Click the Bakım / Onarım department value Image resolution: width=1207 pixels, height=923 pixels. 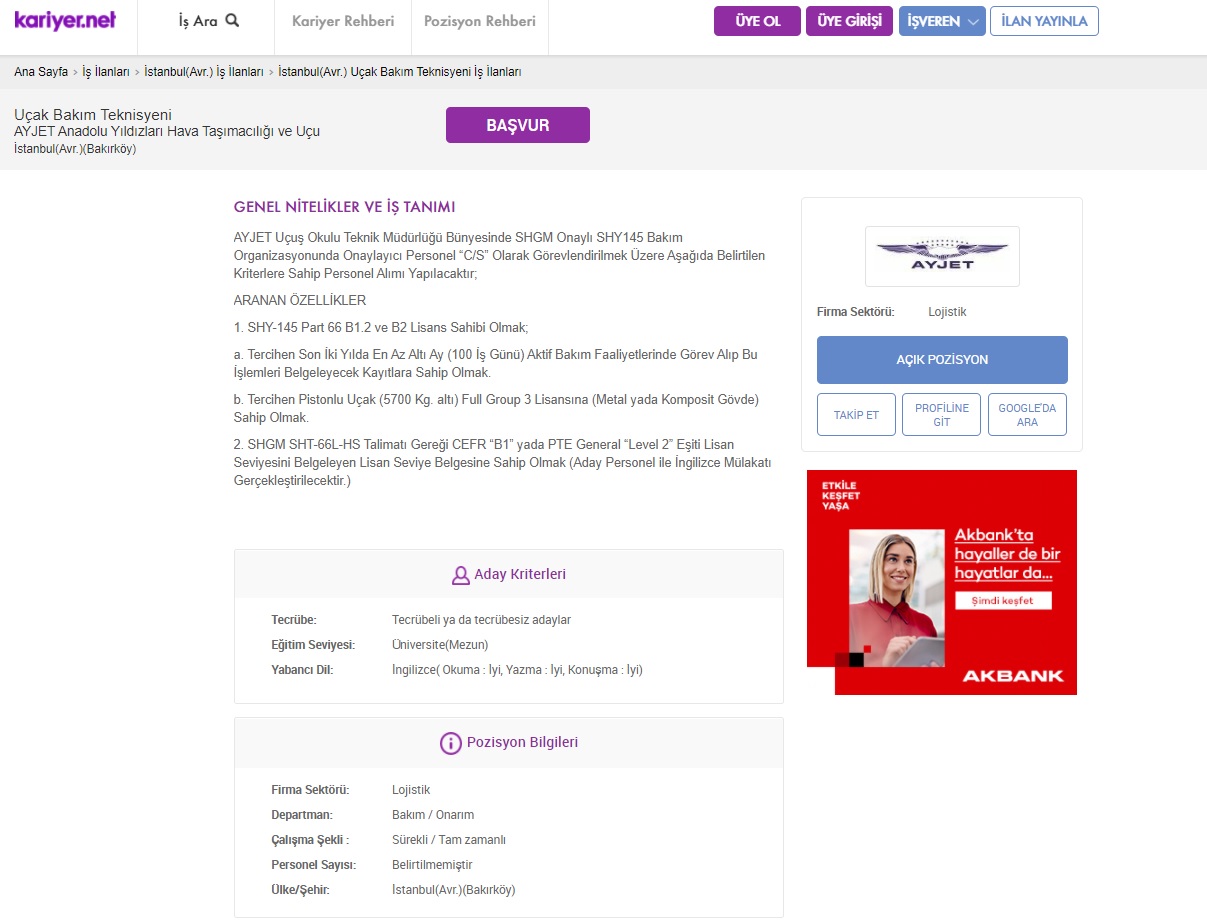pos(433,815)
